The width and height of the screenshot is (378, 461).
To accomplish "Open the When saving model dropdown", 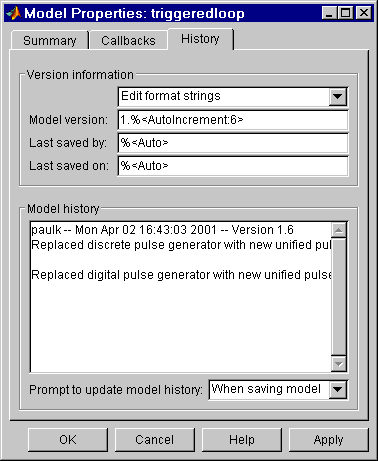I will [278, 389].
